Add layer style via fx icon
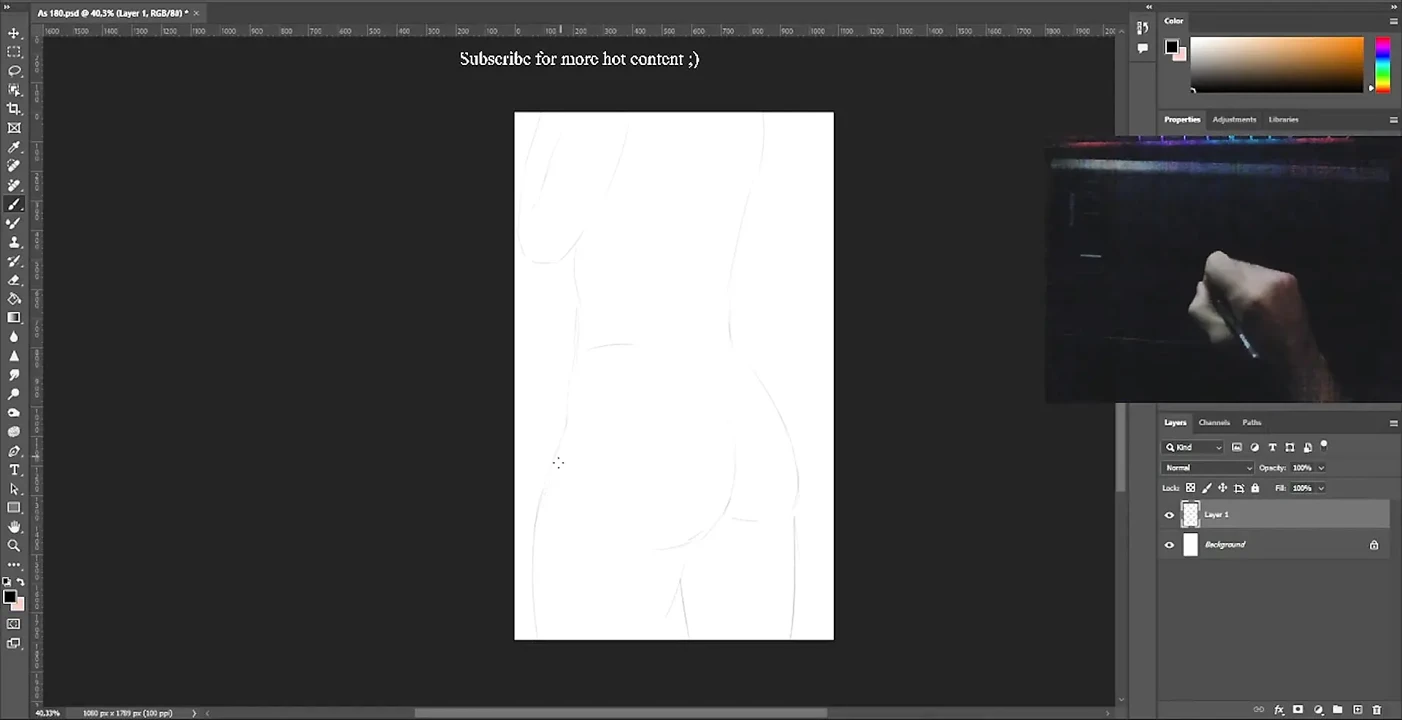1402x720 pixels. click(1279, 710)
